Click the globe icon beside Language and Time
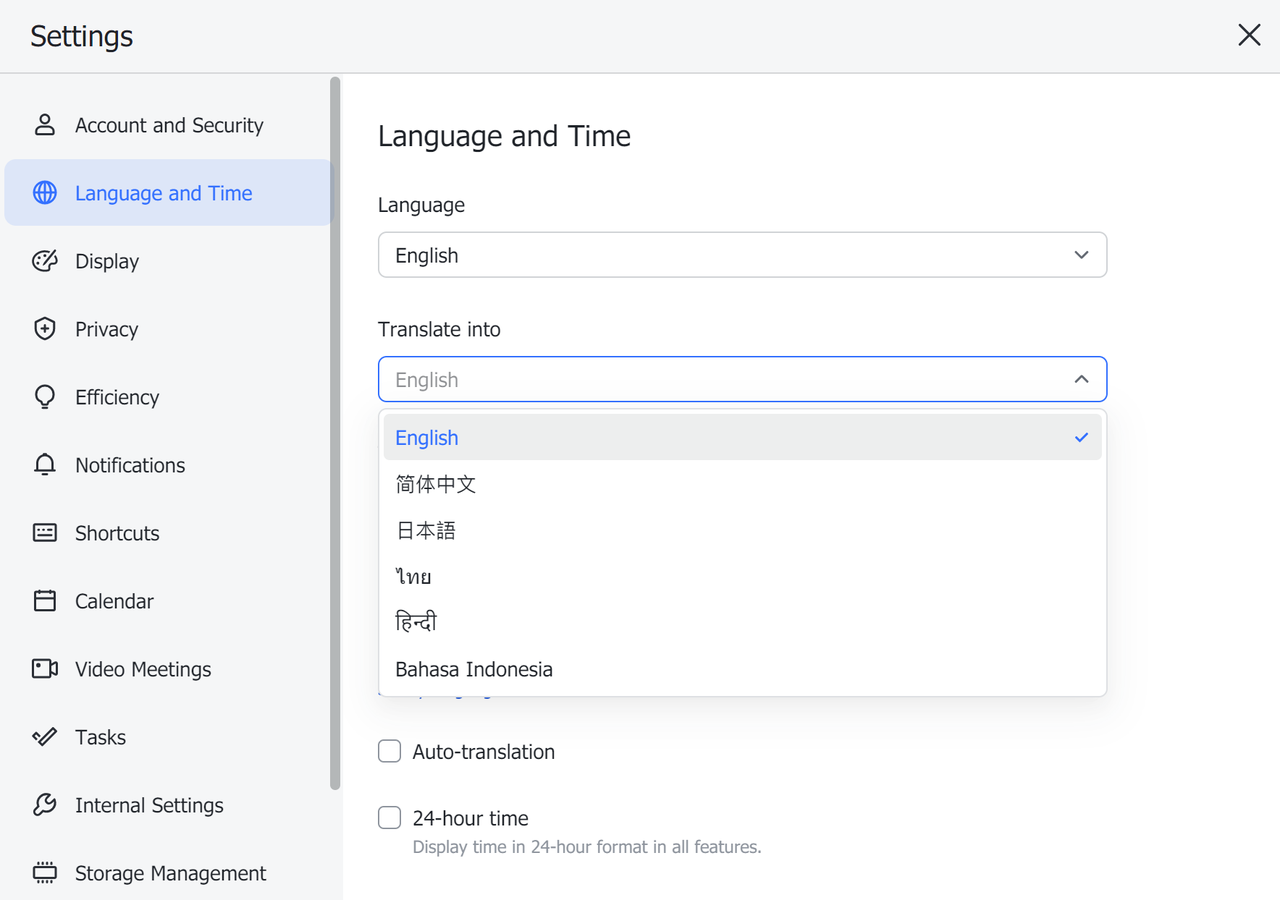Image resolution: width=1280 pixels, height=900 pixels. (x=44, y=192)
